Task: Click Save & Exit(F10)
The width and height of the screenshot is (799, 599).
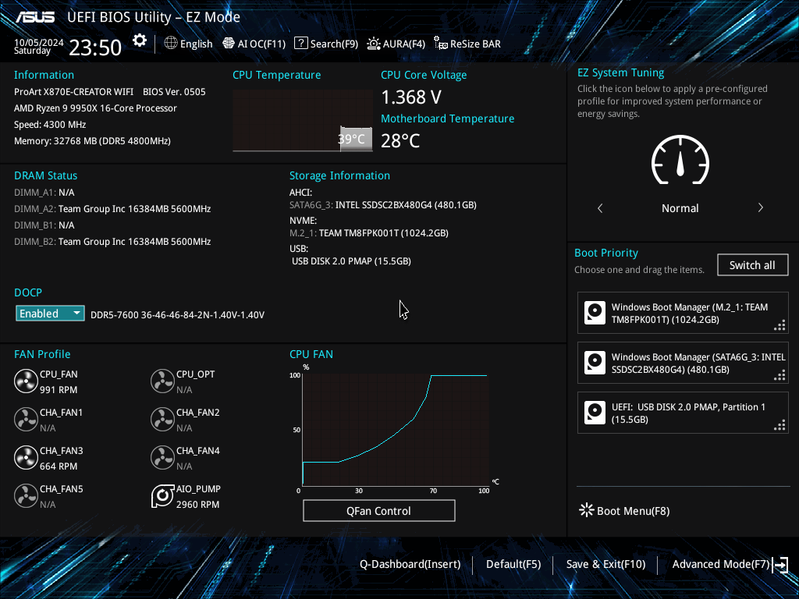Action: pos(606,564)
